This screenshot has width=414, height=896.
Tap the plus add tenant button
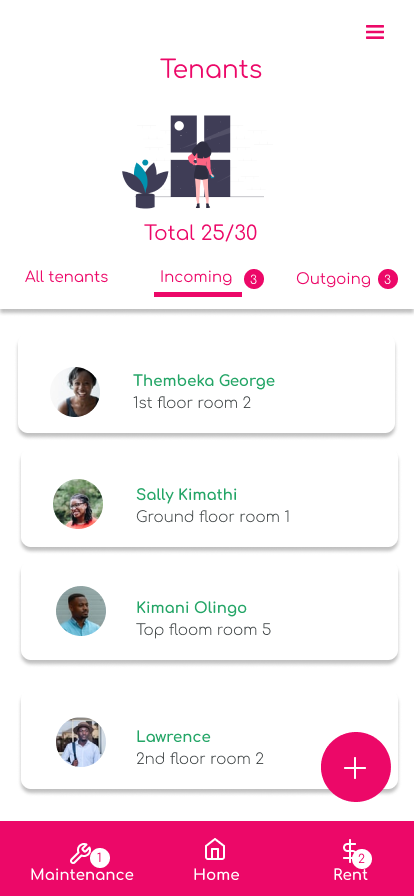pyautogui.click(x=356, y=767)
